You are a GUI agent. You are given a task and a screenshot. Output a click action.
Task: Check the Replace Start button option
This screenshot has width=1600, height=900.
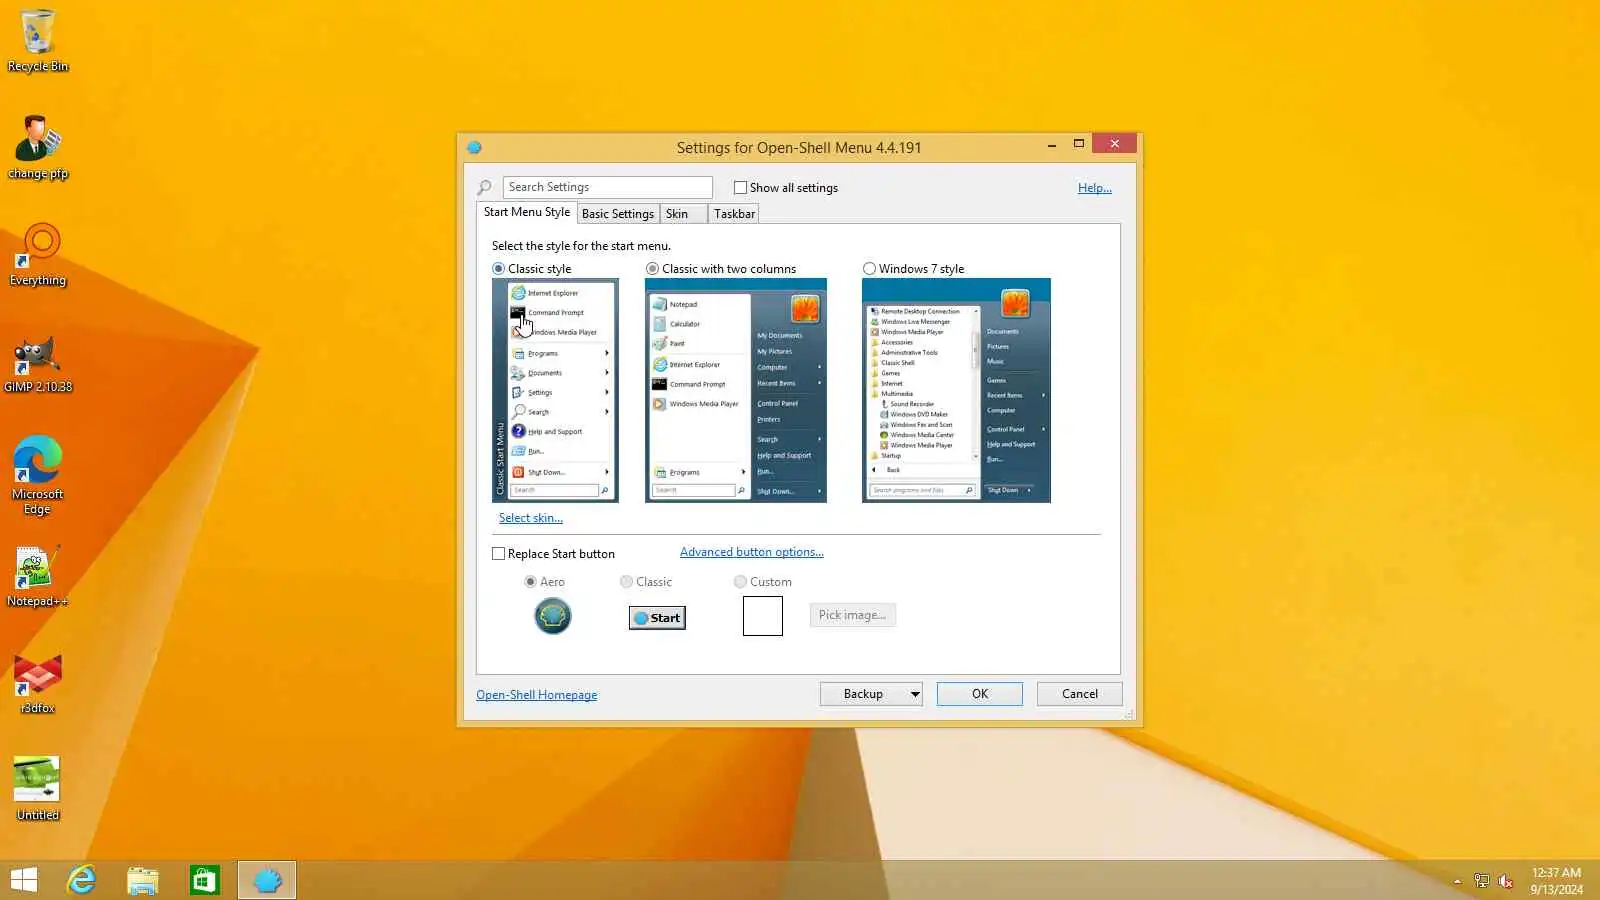[498, 553]
